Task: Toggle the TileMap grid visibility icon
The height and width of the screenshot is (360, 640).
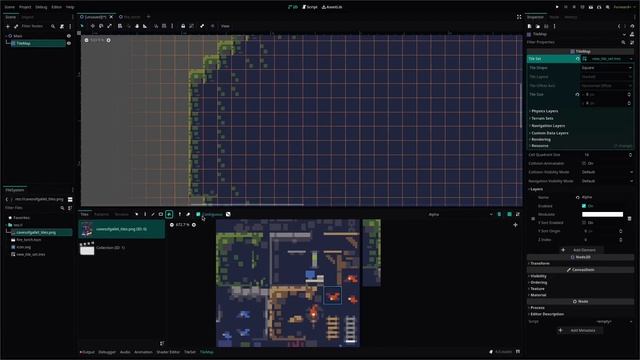Action: tap(509, 214)
